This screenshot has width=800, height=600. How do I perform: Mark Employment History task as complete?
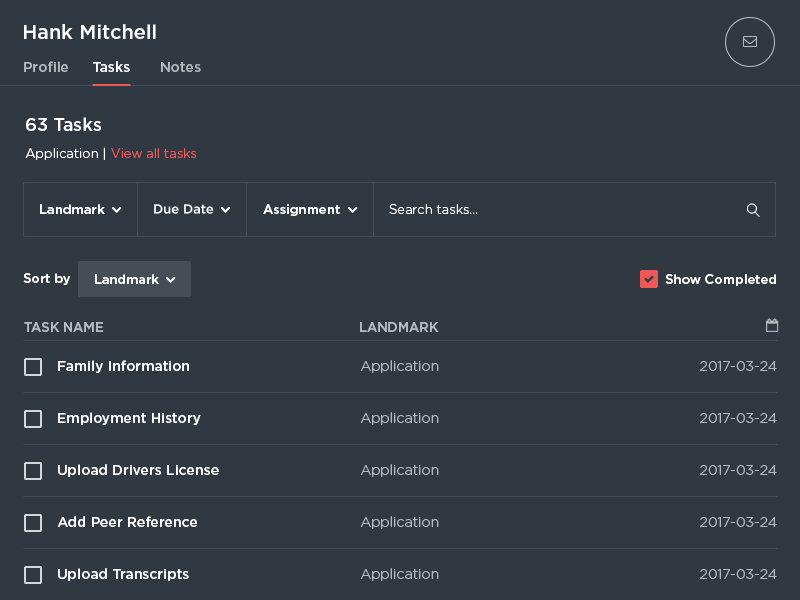click(33, 419)
